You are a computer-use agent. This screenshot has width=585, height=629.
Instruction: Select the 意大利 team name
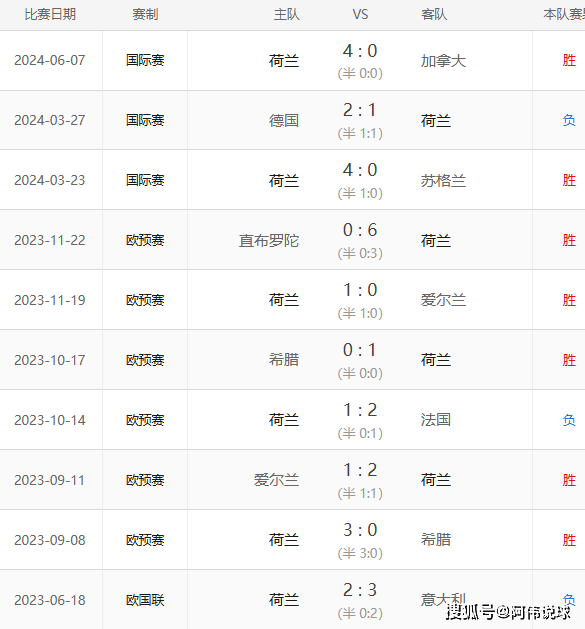(443, 600)
